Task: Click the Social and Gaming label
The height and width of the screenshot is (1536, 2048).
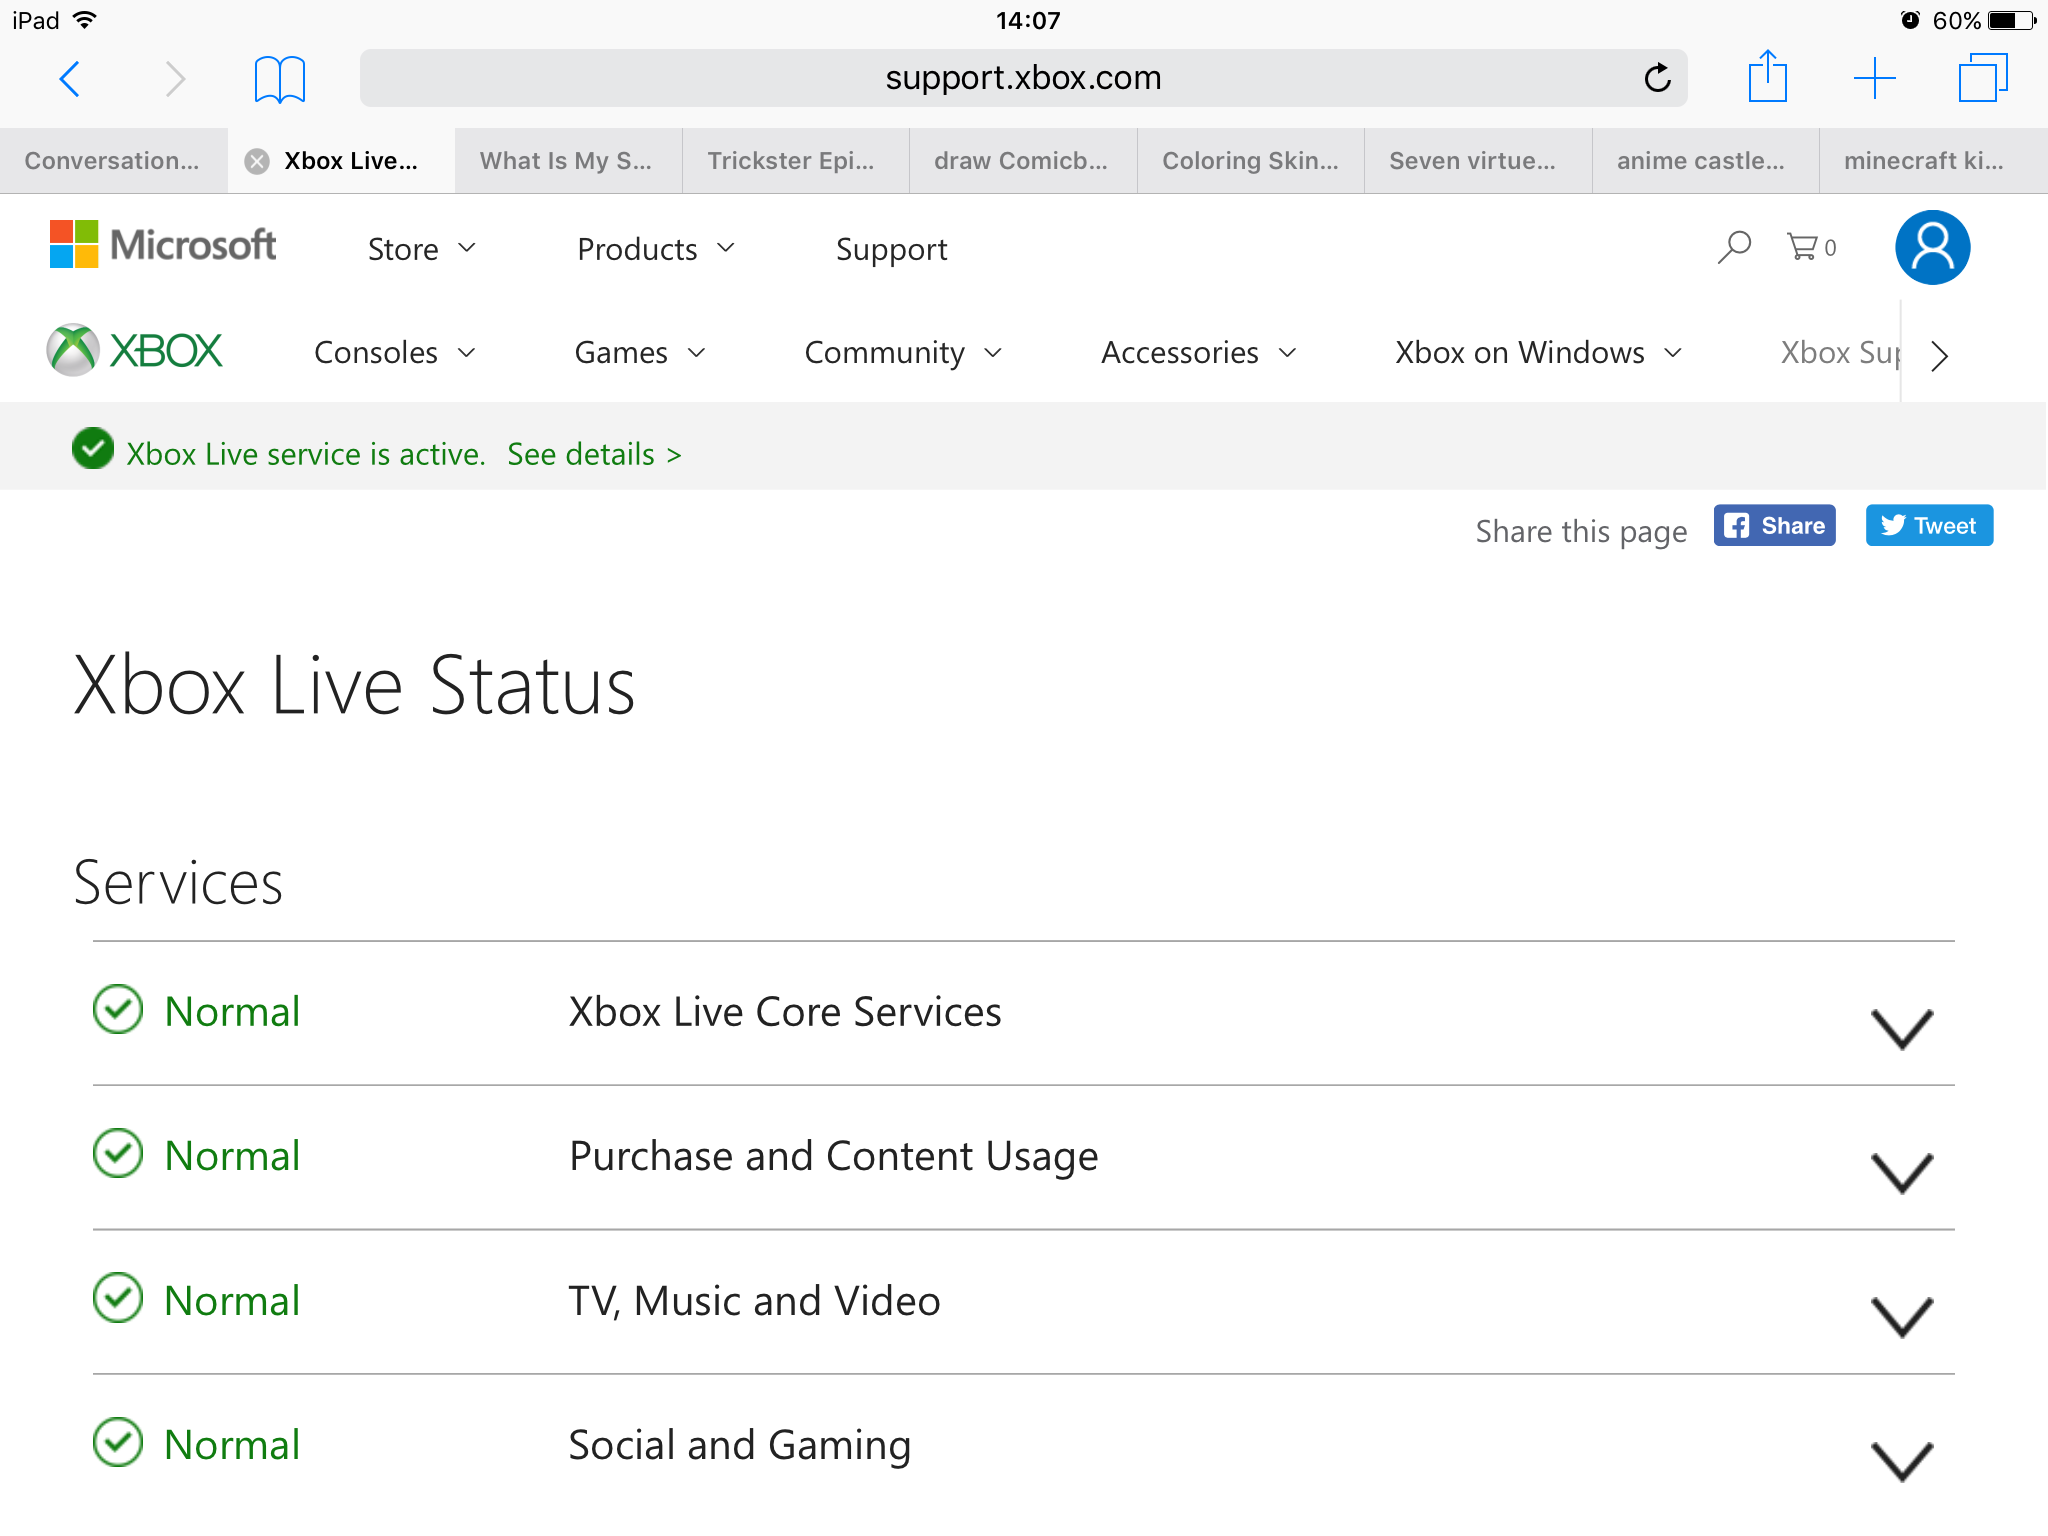Action: 739,1446
